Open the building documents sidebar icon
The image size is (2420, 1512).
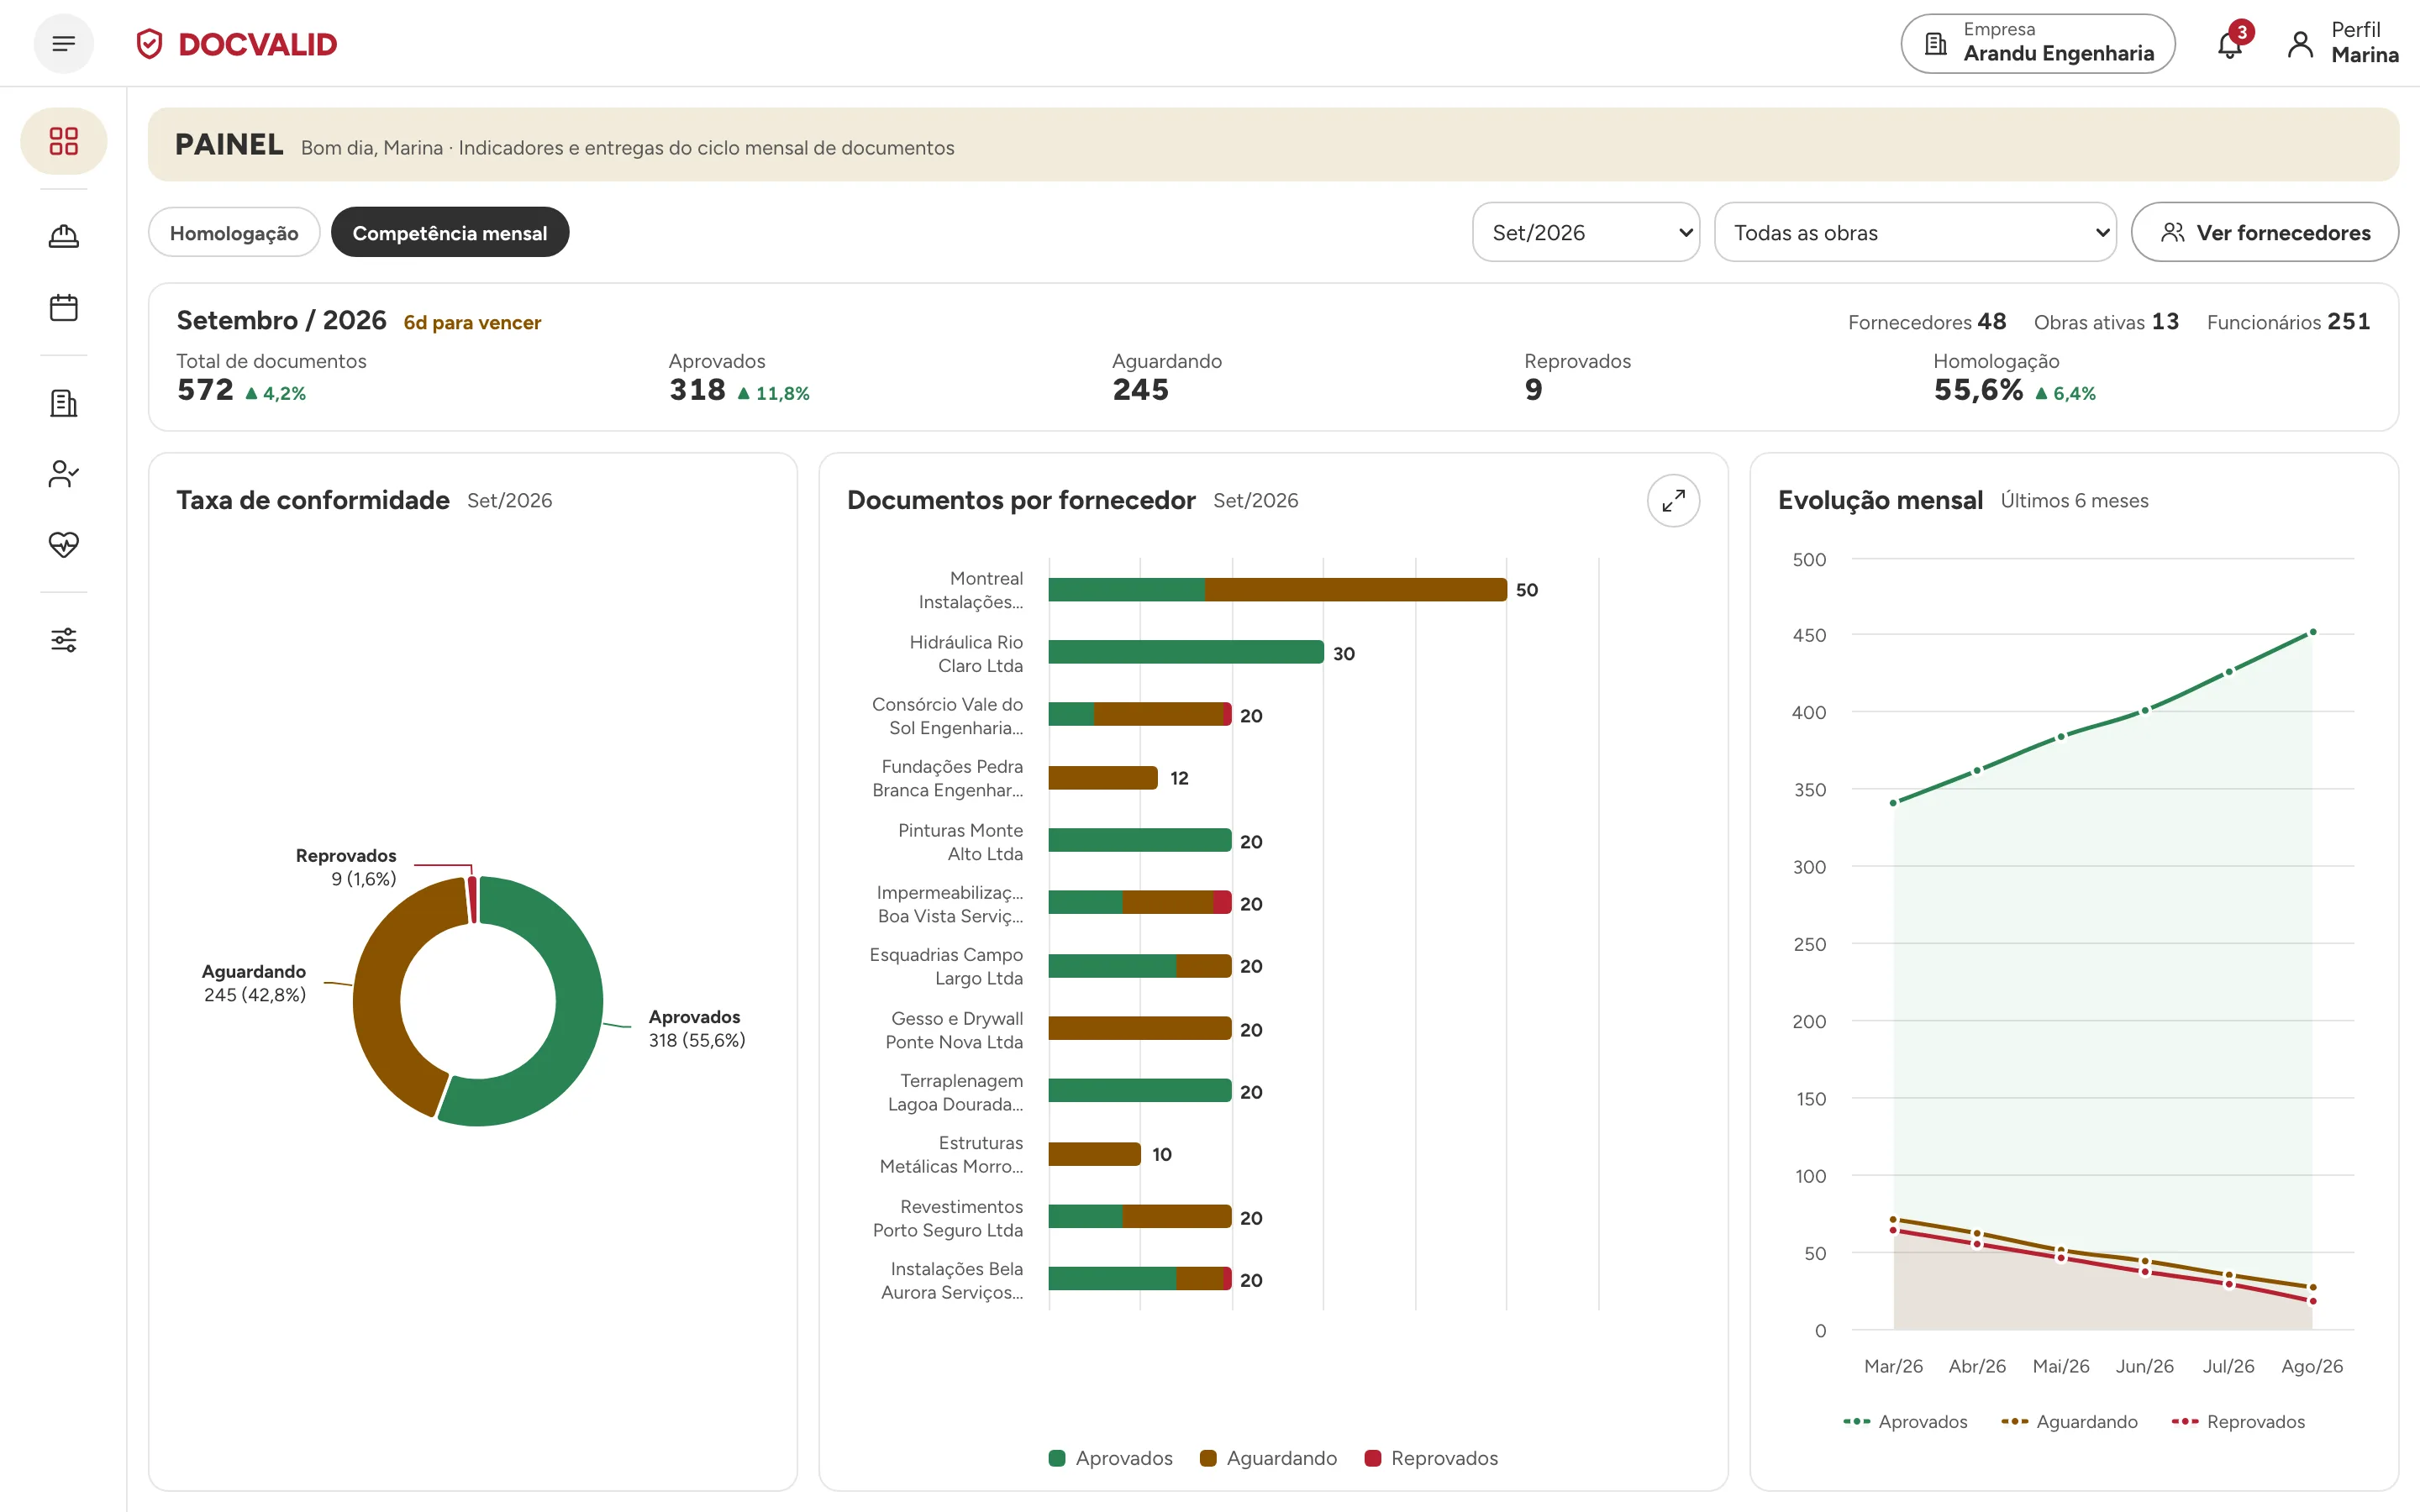[64, 403]
